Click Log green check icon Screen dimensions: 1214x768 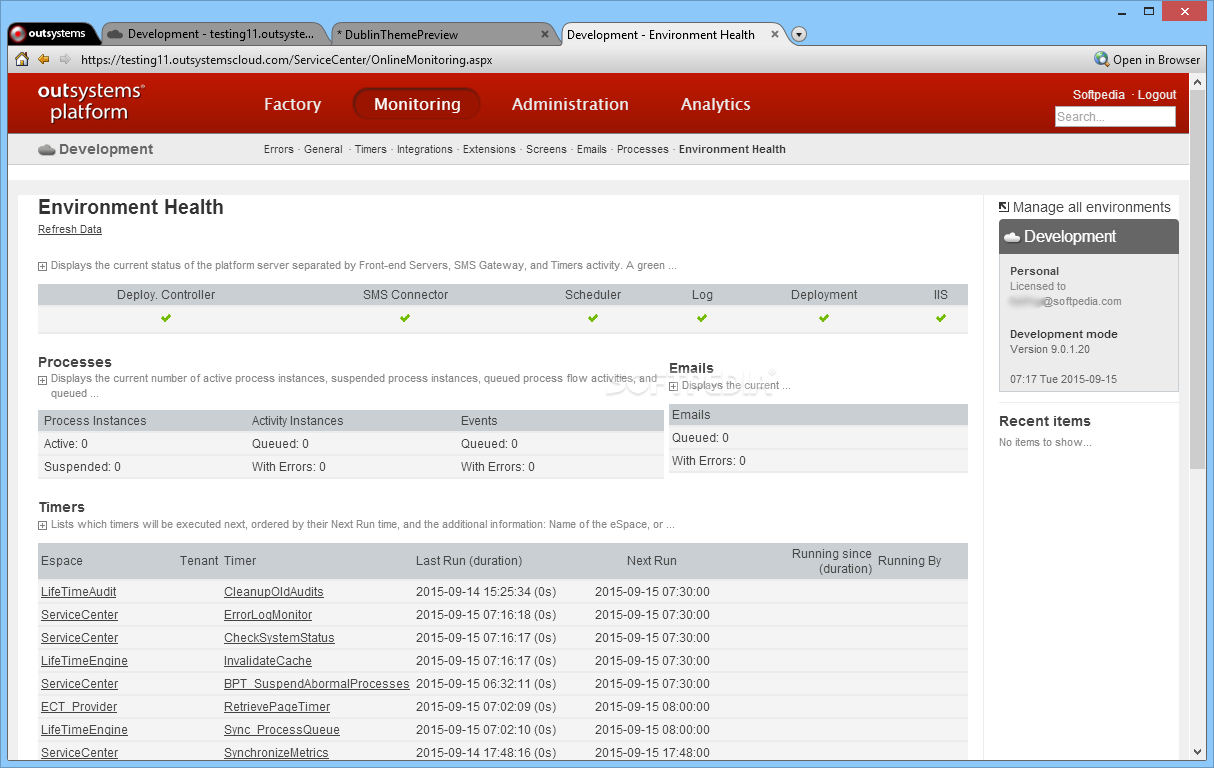click(x=702, y=318)
